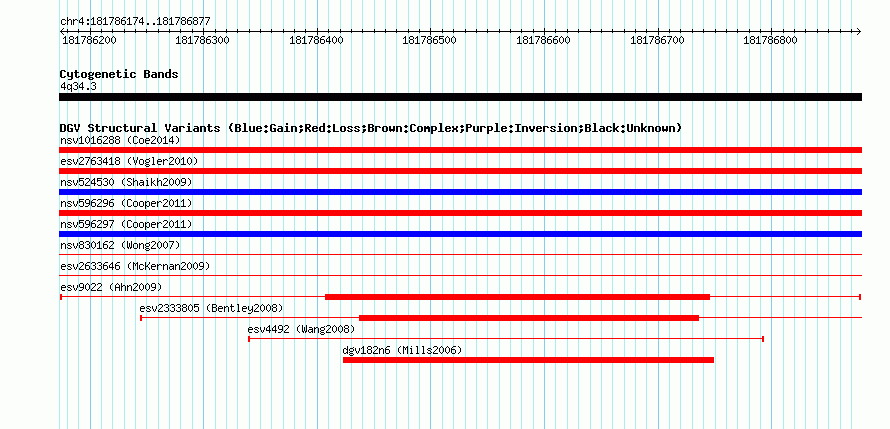Click variant label esv2763418 (Vogler2010)

[x=129, y=161]
